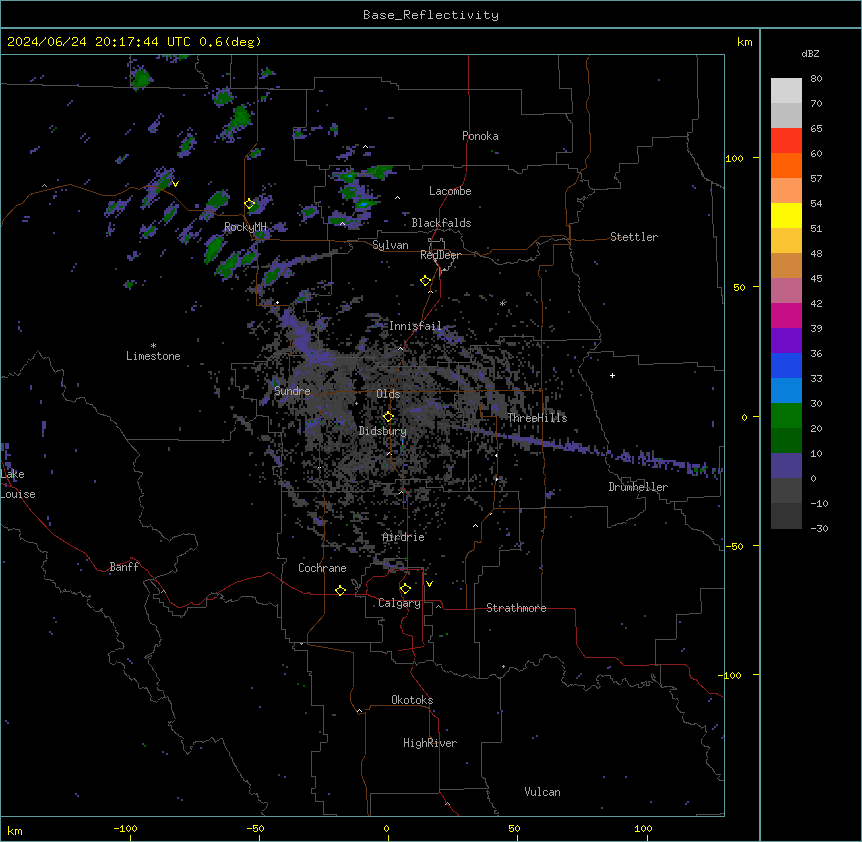Screen dimensions: 862x842
Task: Select the Blackfalds label
Action: [441, 223]
